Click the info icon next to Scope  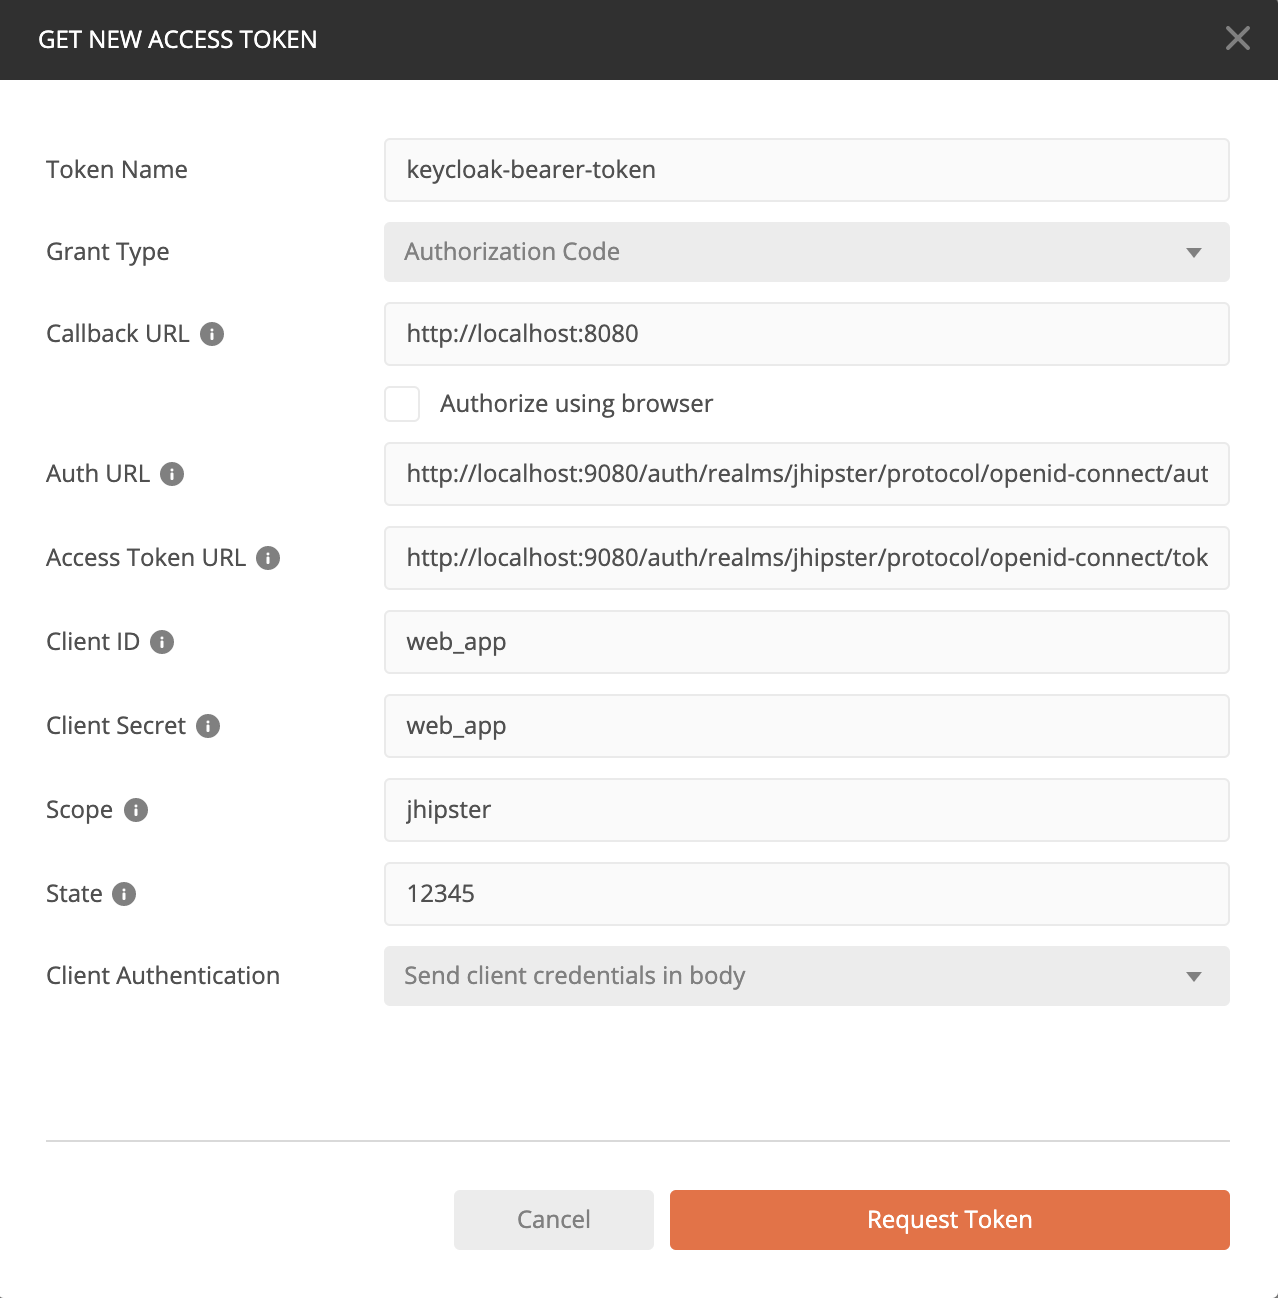[x=137, y=811]
